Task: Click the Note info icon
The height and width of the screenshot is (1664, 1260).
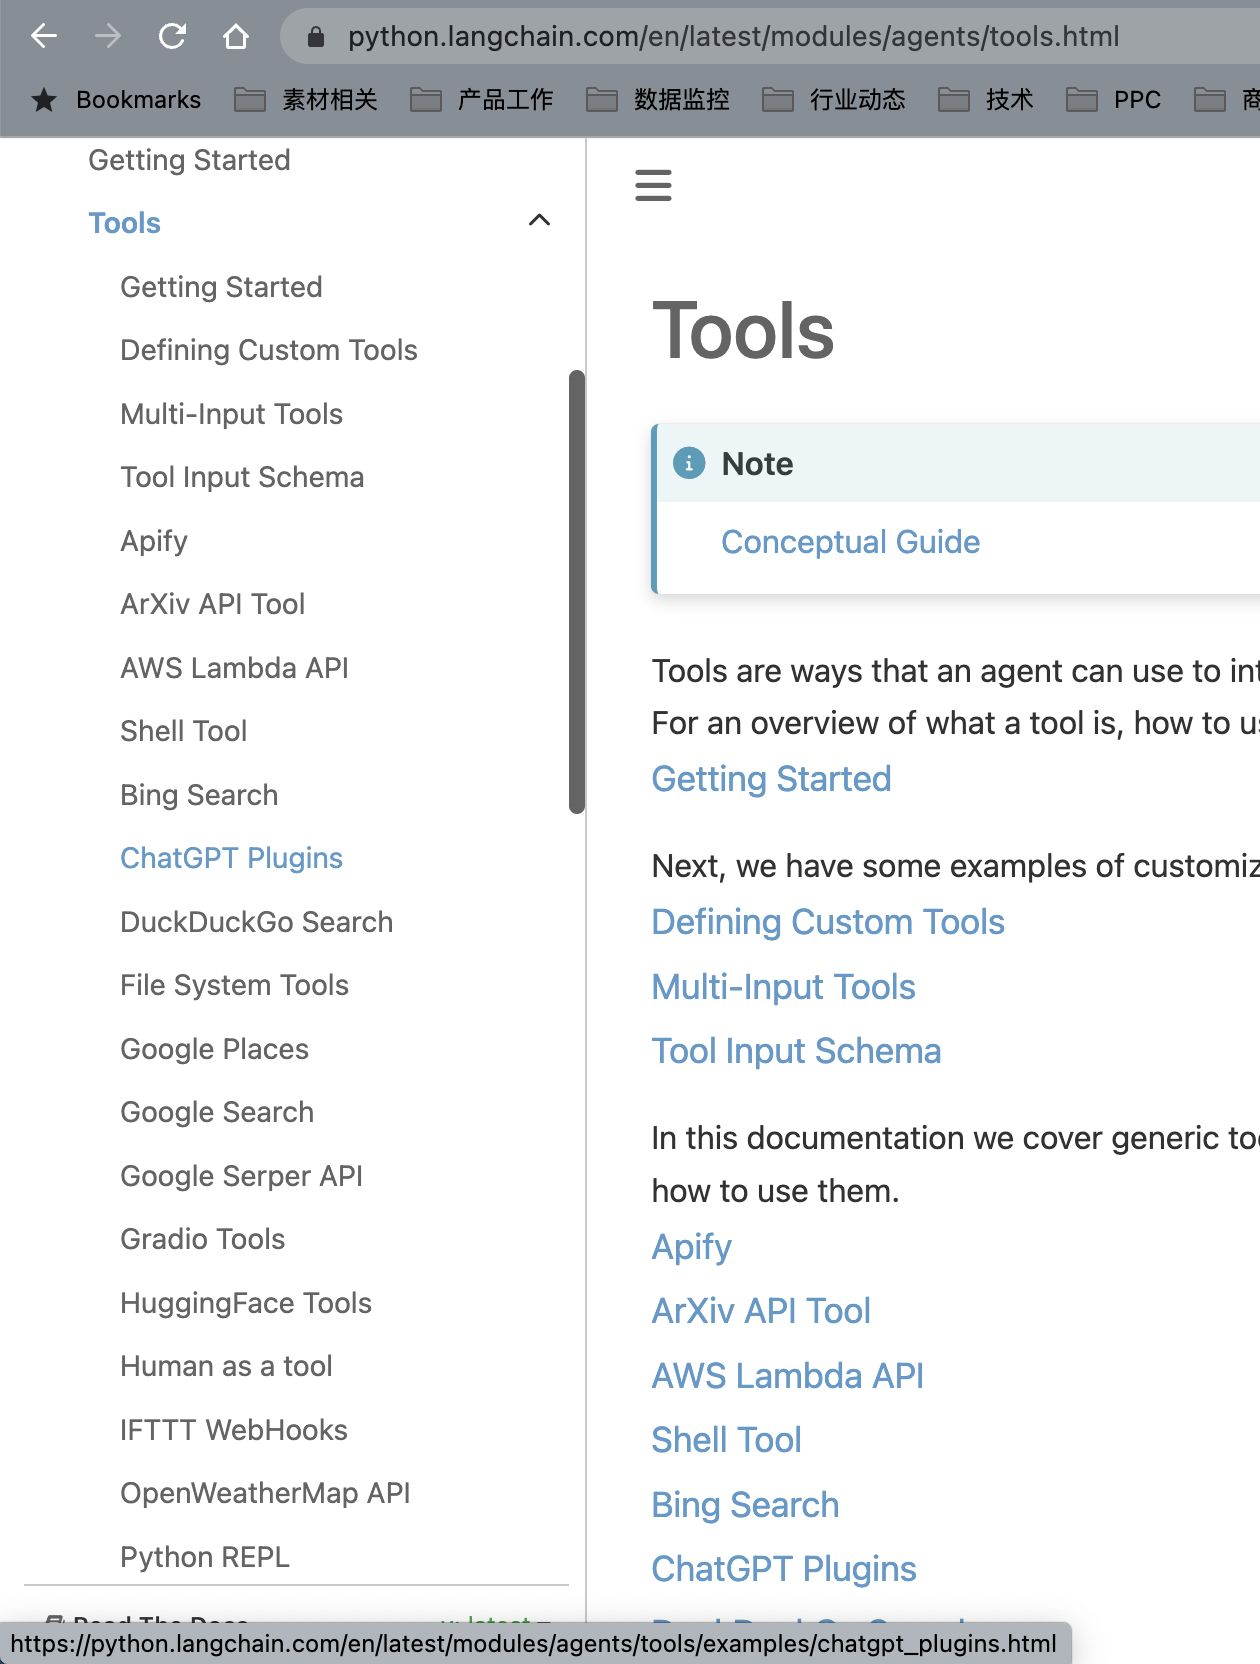Action: tap(689, 463)
